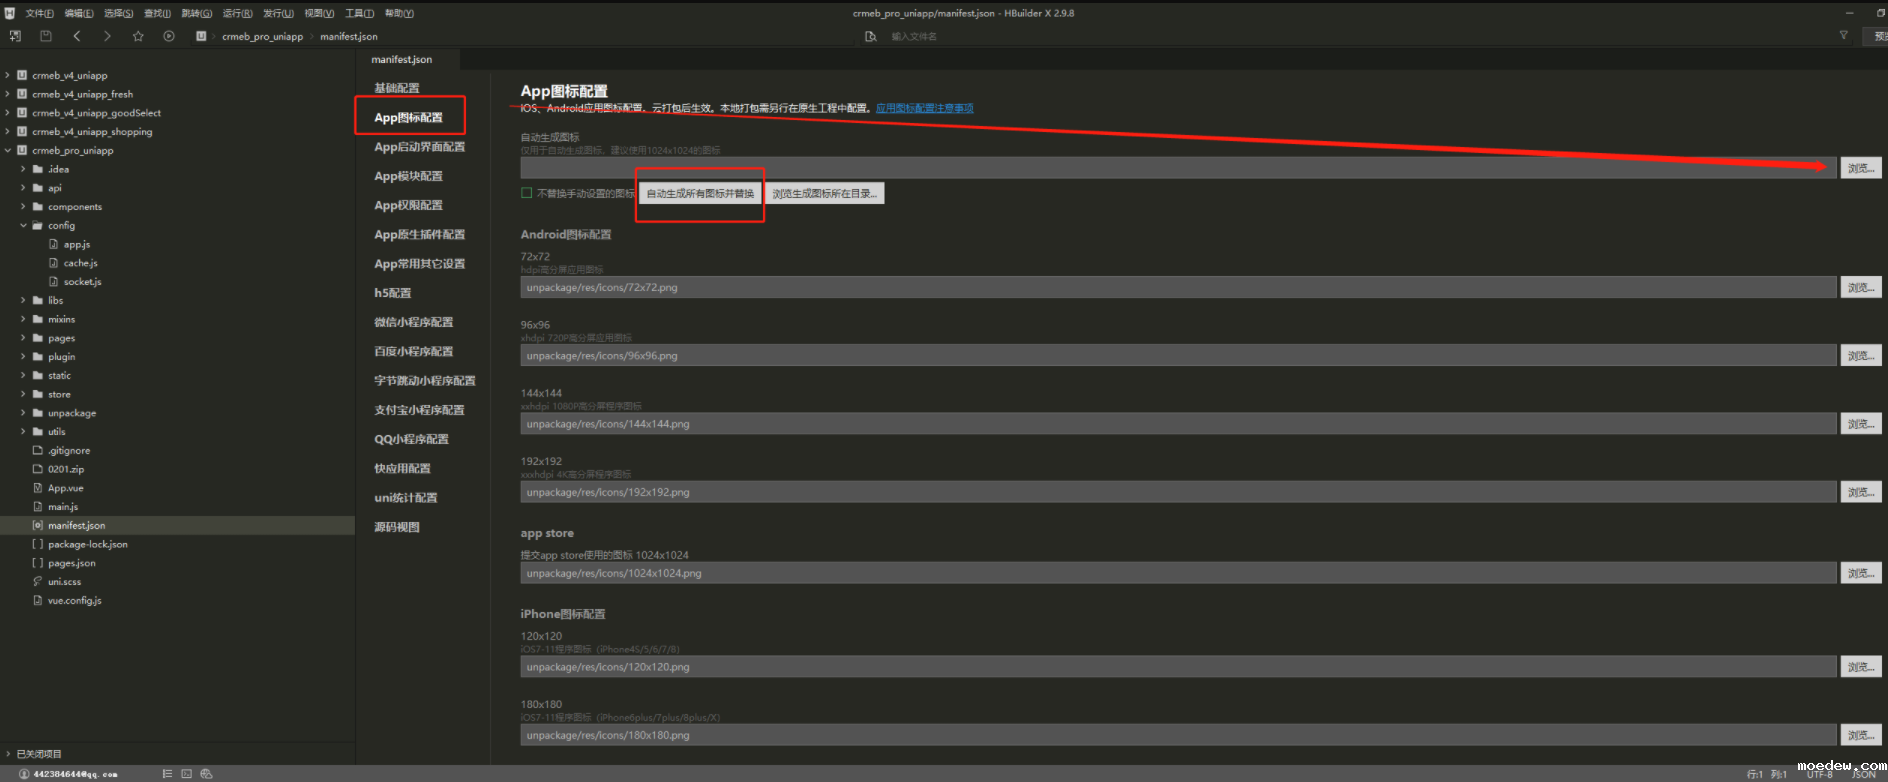Open pages.json in the file tree

point(72,563)
